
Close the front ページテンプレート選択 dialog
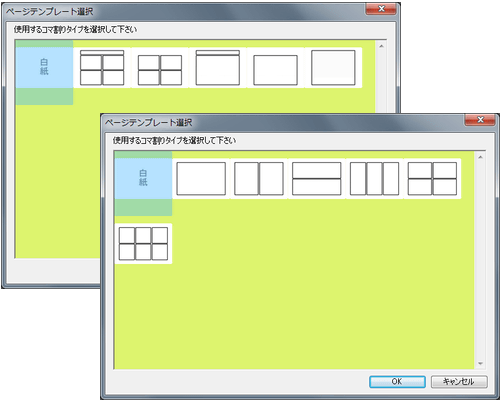[x=480, y=120]
